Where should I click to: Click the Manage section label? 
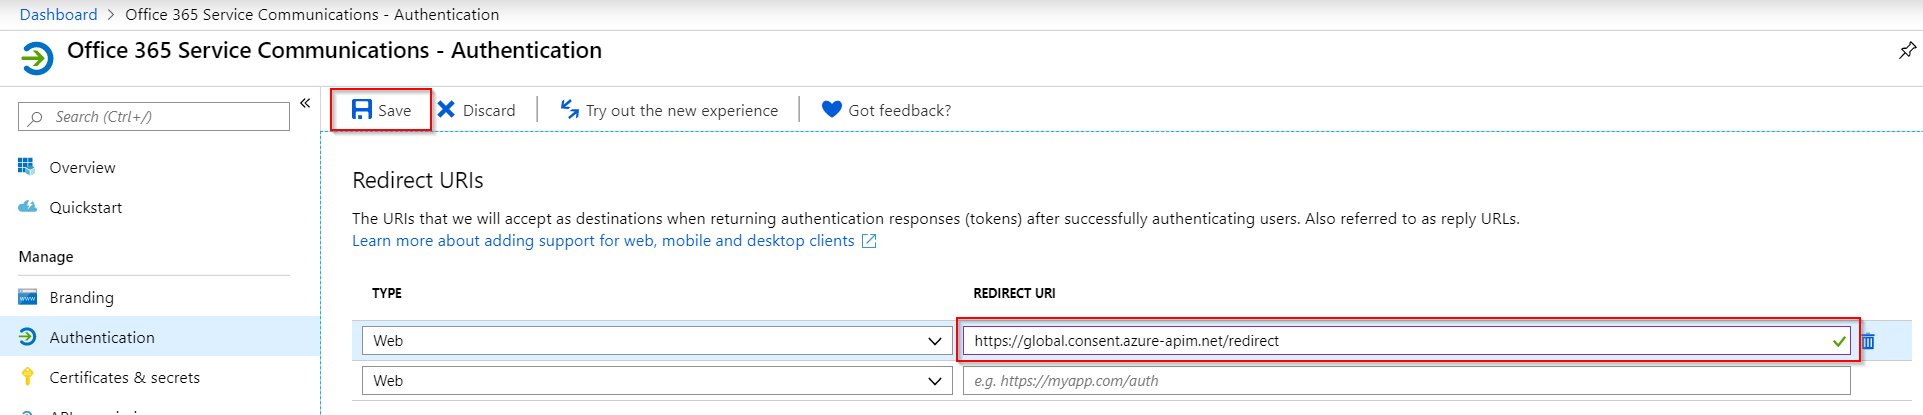(x=46, y=257)
